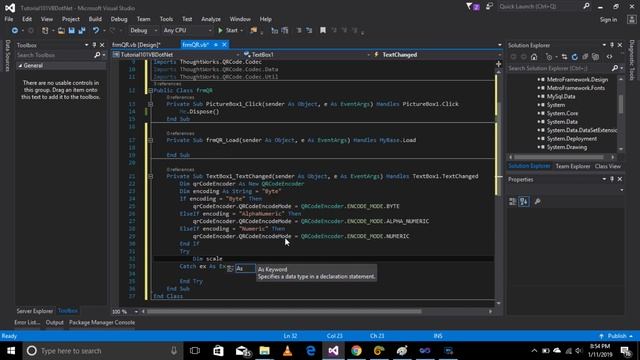640x360 pixels.
Task: Click the Categorized icon in Properties panel
Action: click(x=513, y=202)
